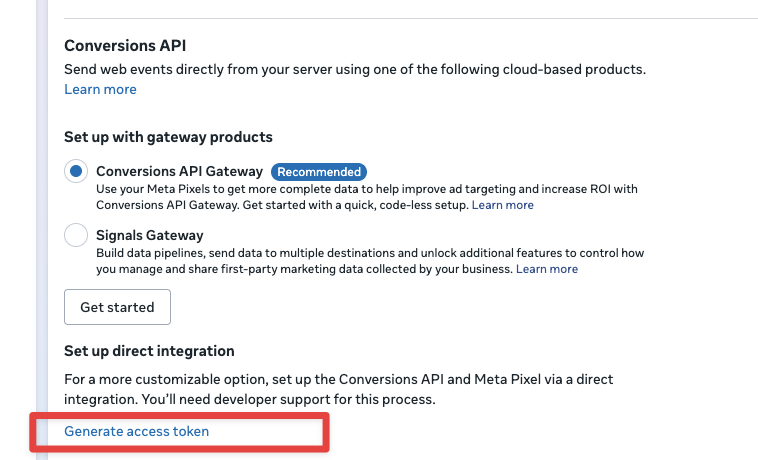758x460 pixels.
Task: Click the 'Set up with gateway products' heading
Action: [168, 137]
